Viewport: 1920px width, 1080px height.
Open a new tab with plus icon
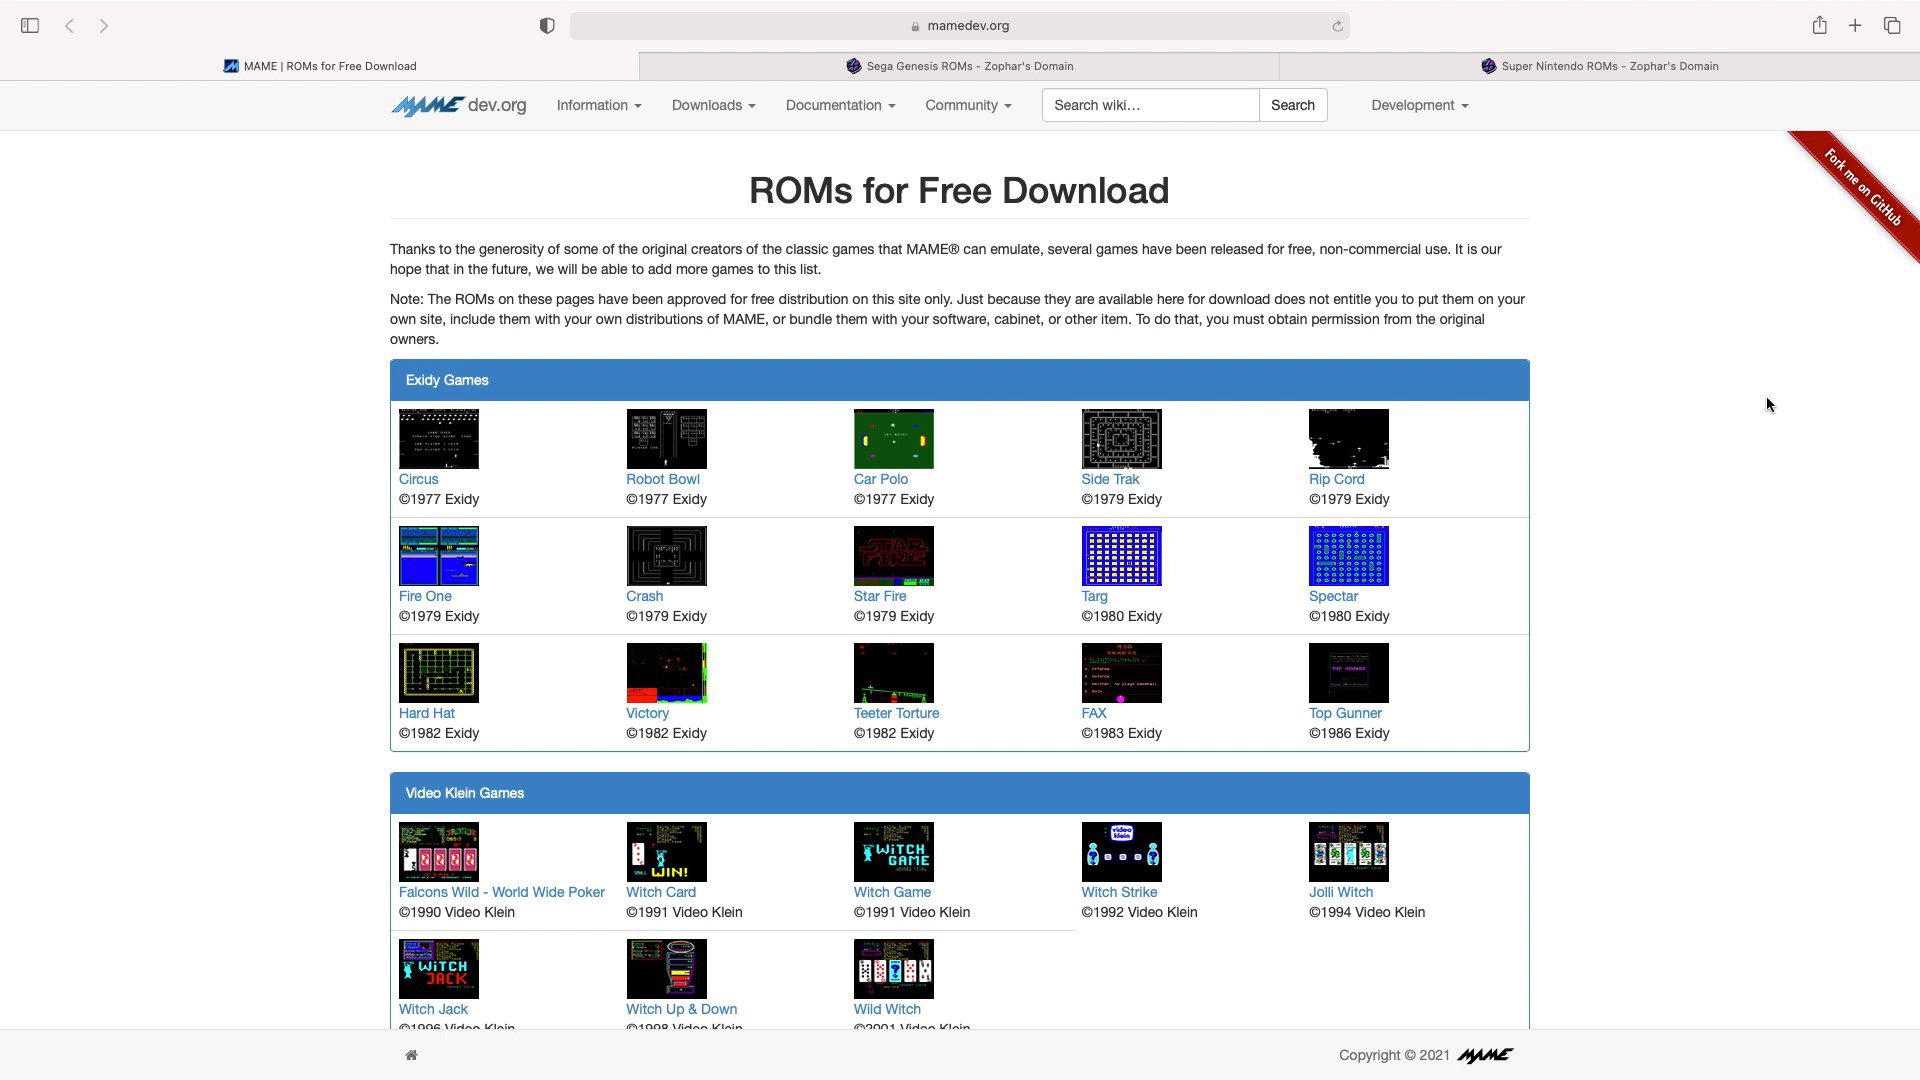tap(1855, 26)
